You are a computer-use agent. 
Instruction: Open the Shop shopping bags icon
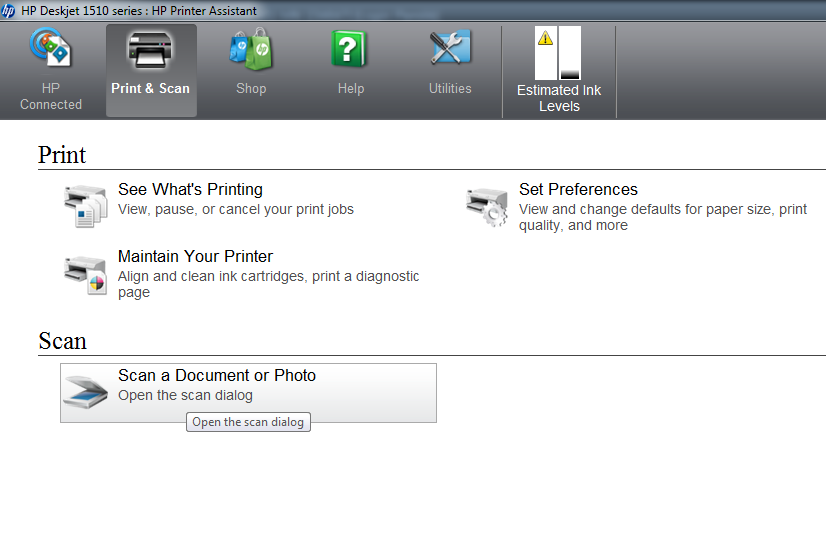click(251, 49)
